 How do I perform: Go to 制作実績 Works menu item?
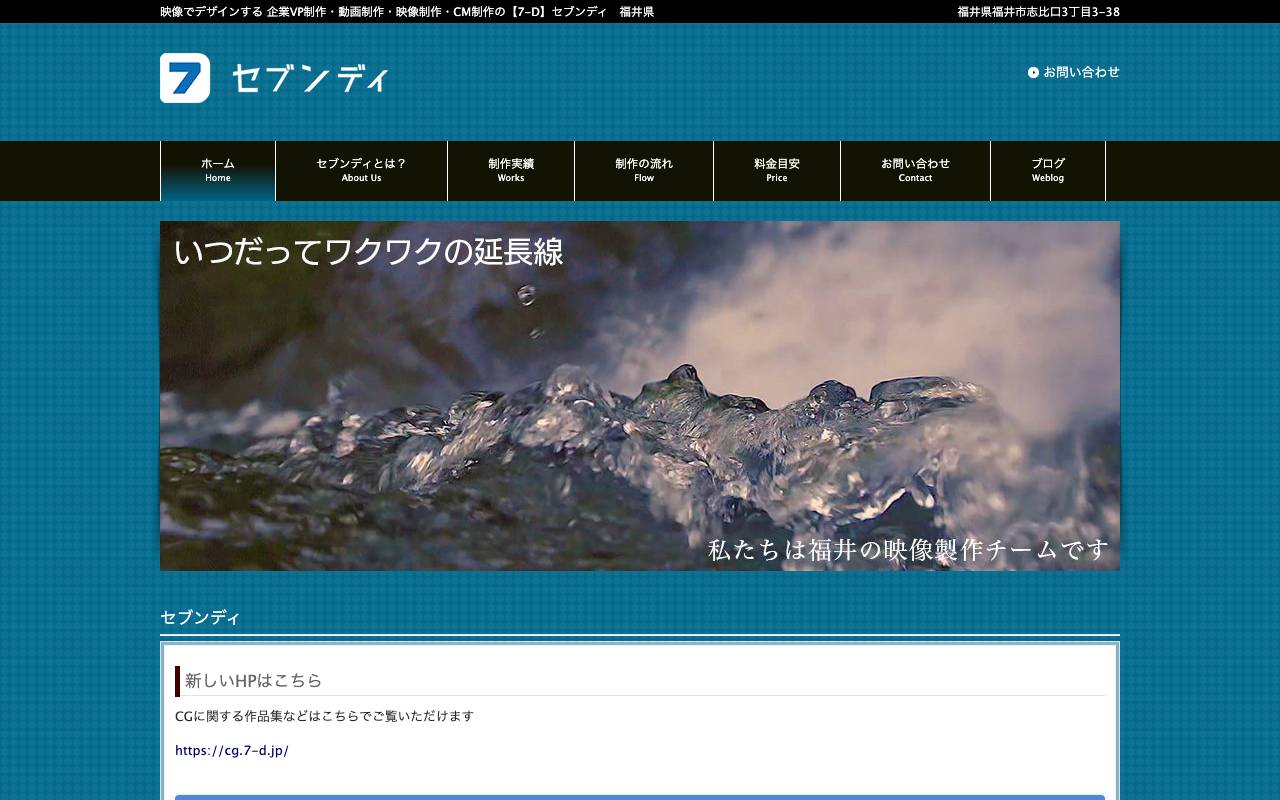[511, 171]
